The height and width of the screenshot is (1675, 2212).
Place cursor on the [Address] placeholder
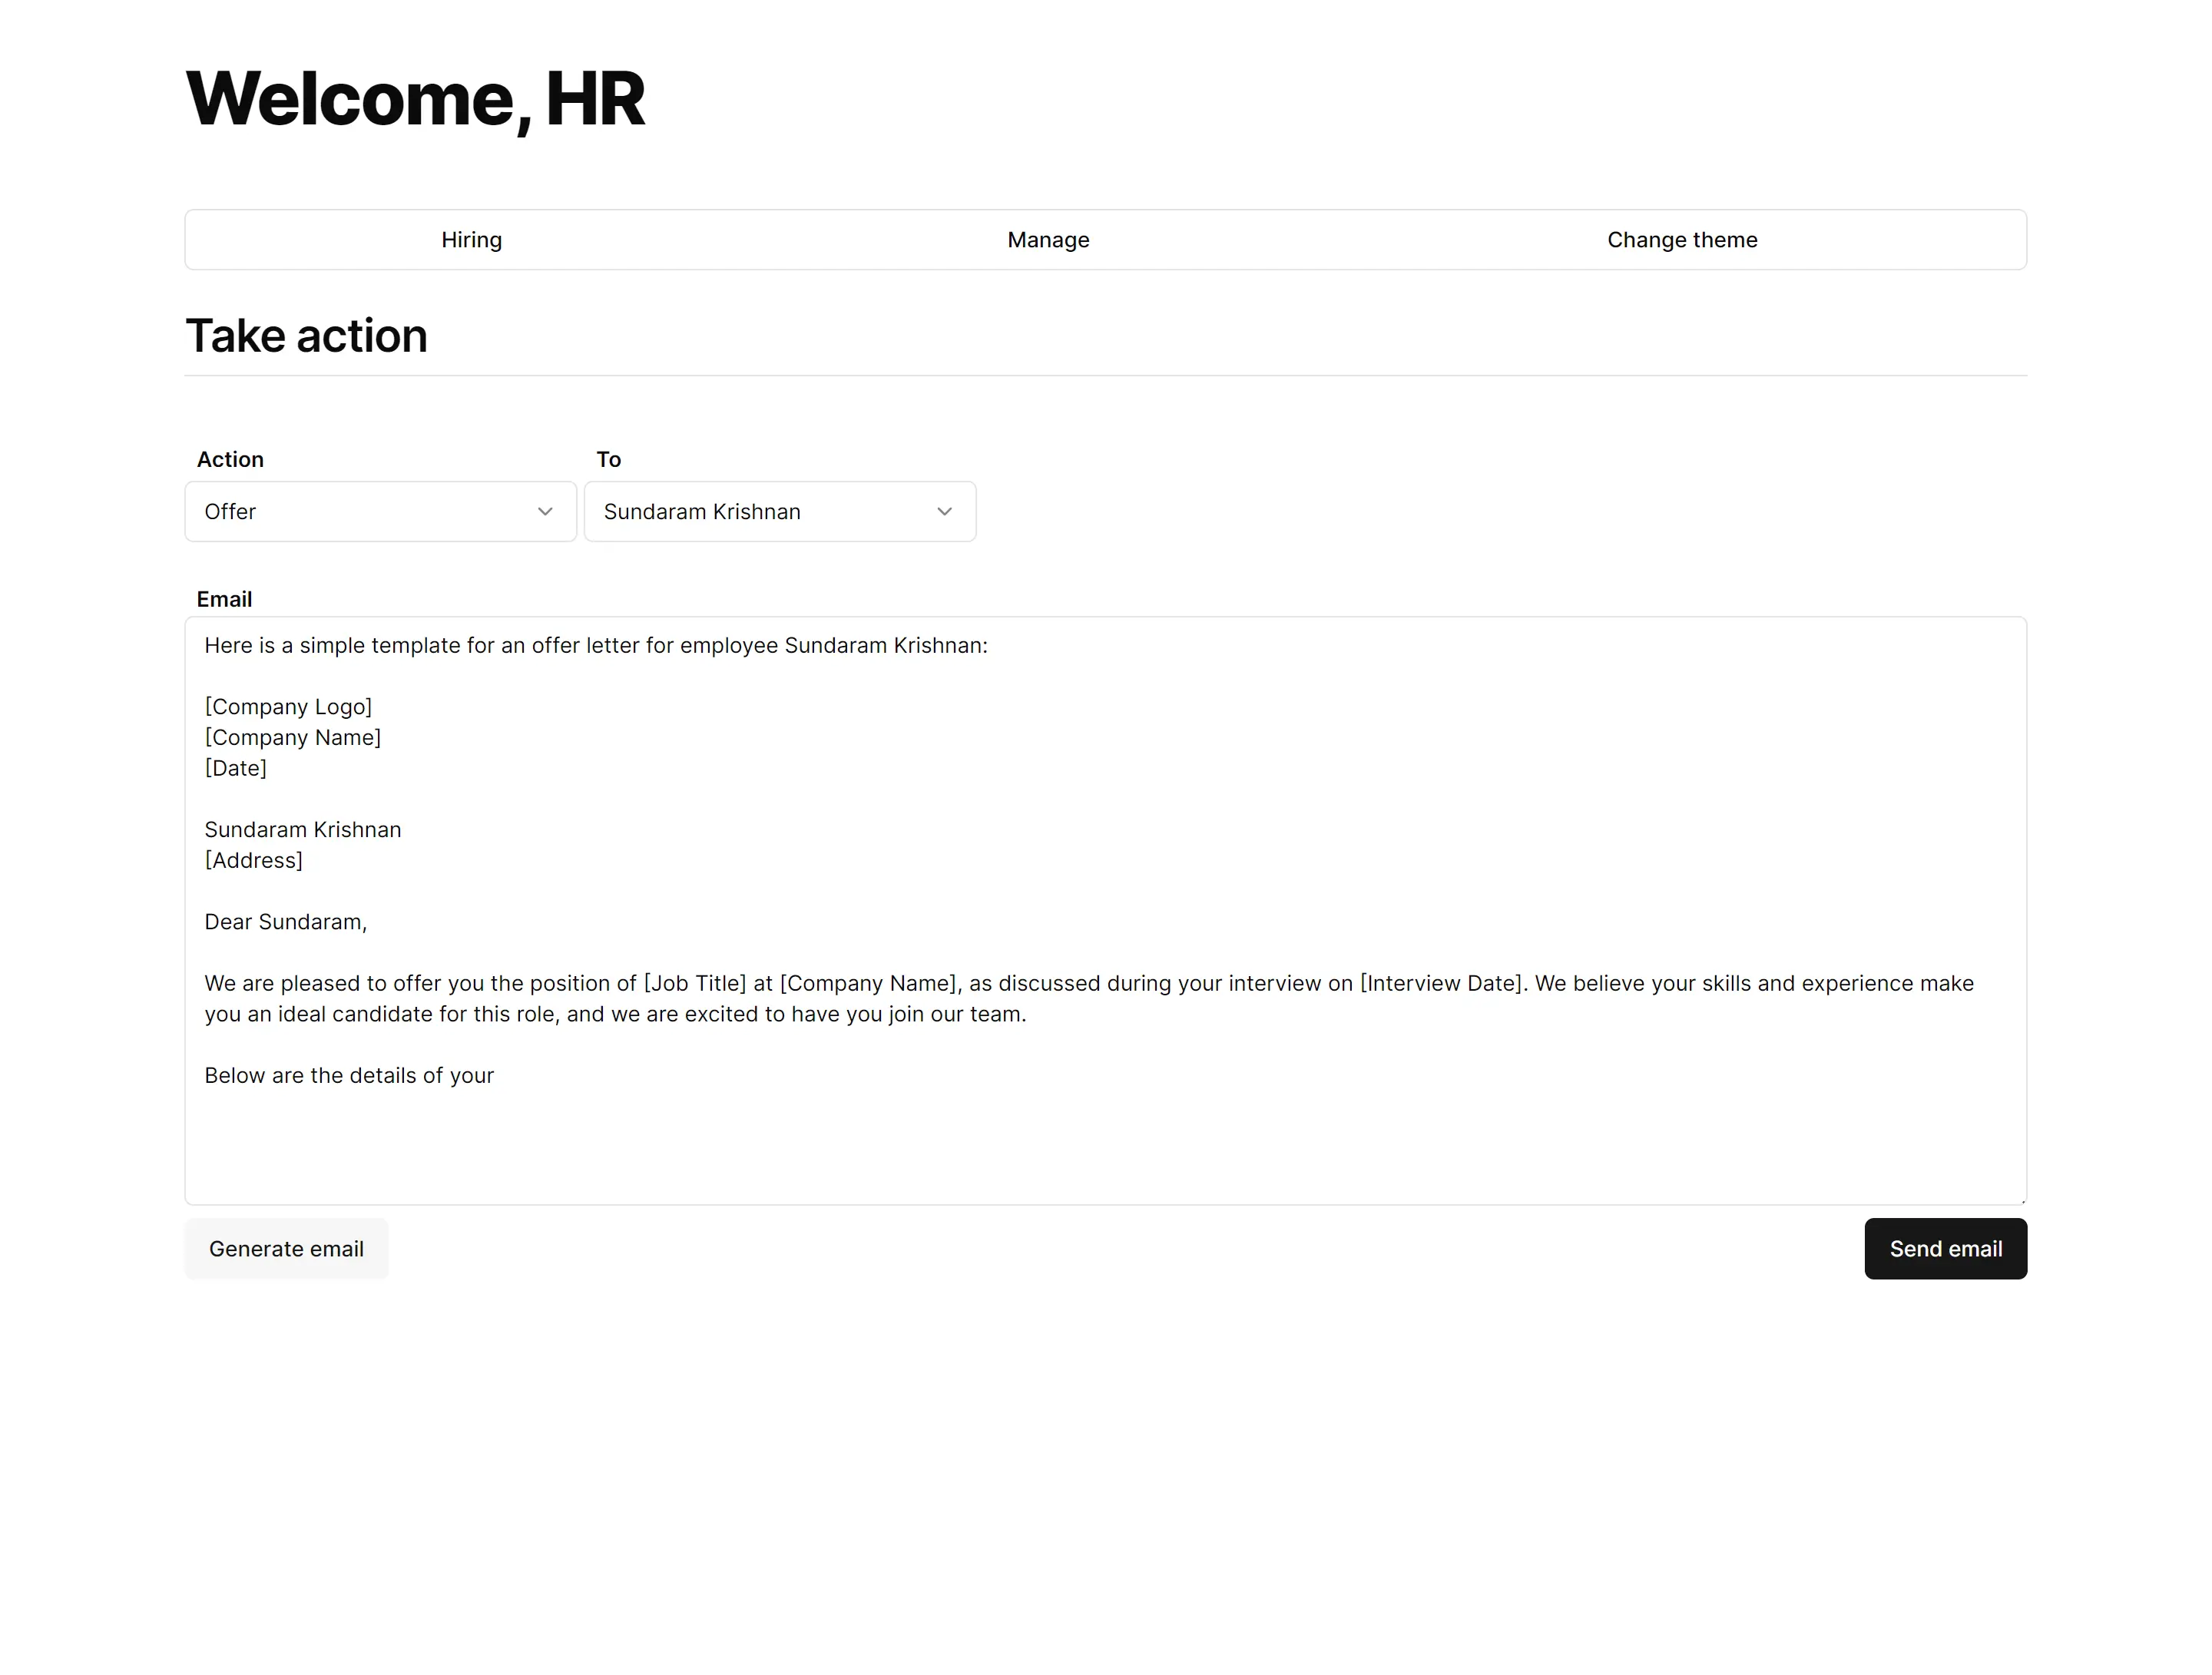(x=253, y=861)
